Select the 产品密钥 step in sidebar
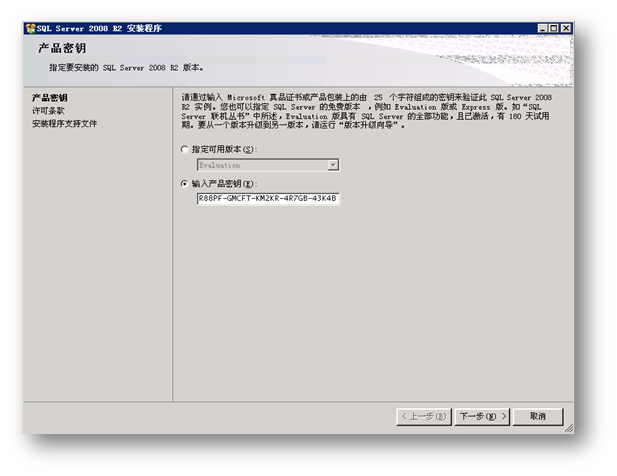 (50, 98)
